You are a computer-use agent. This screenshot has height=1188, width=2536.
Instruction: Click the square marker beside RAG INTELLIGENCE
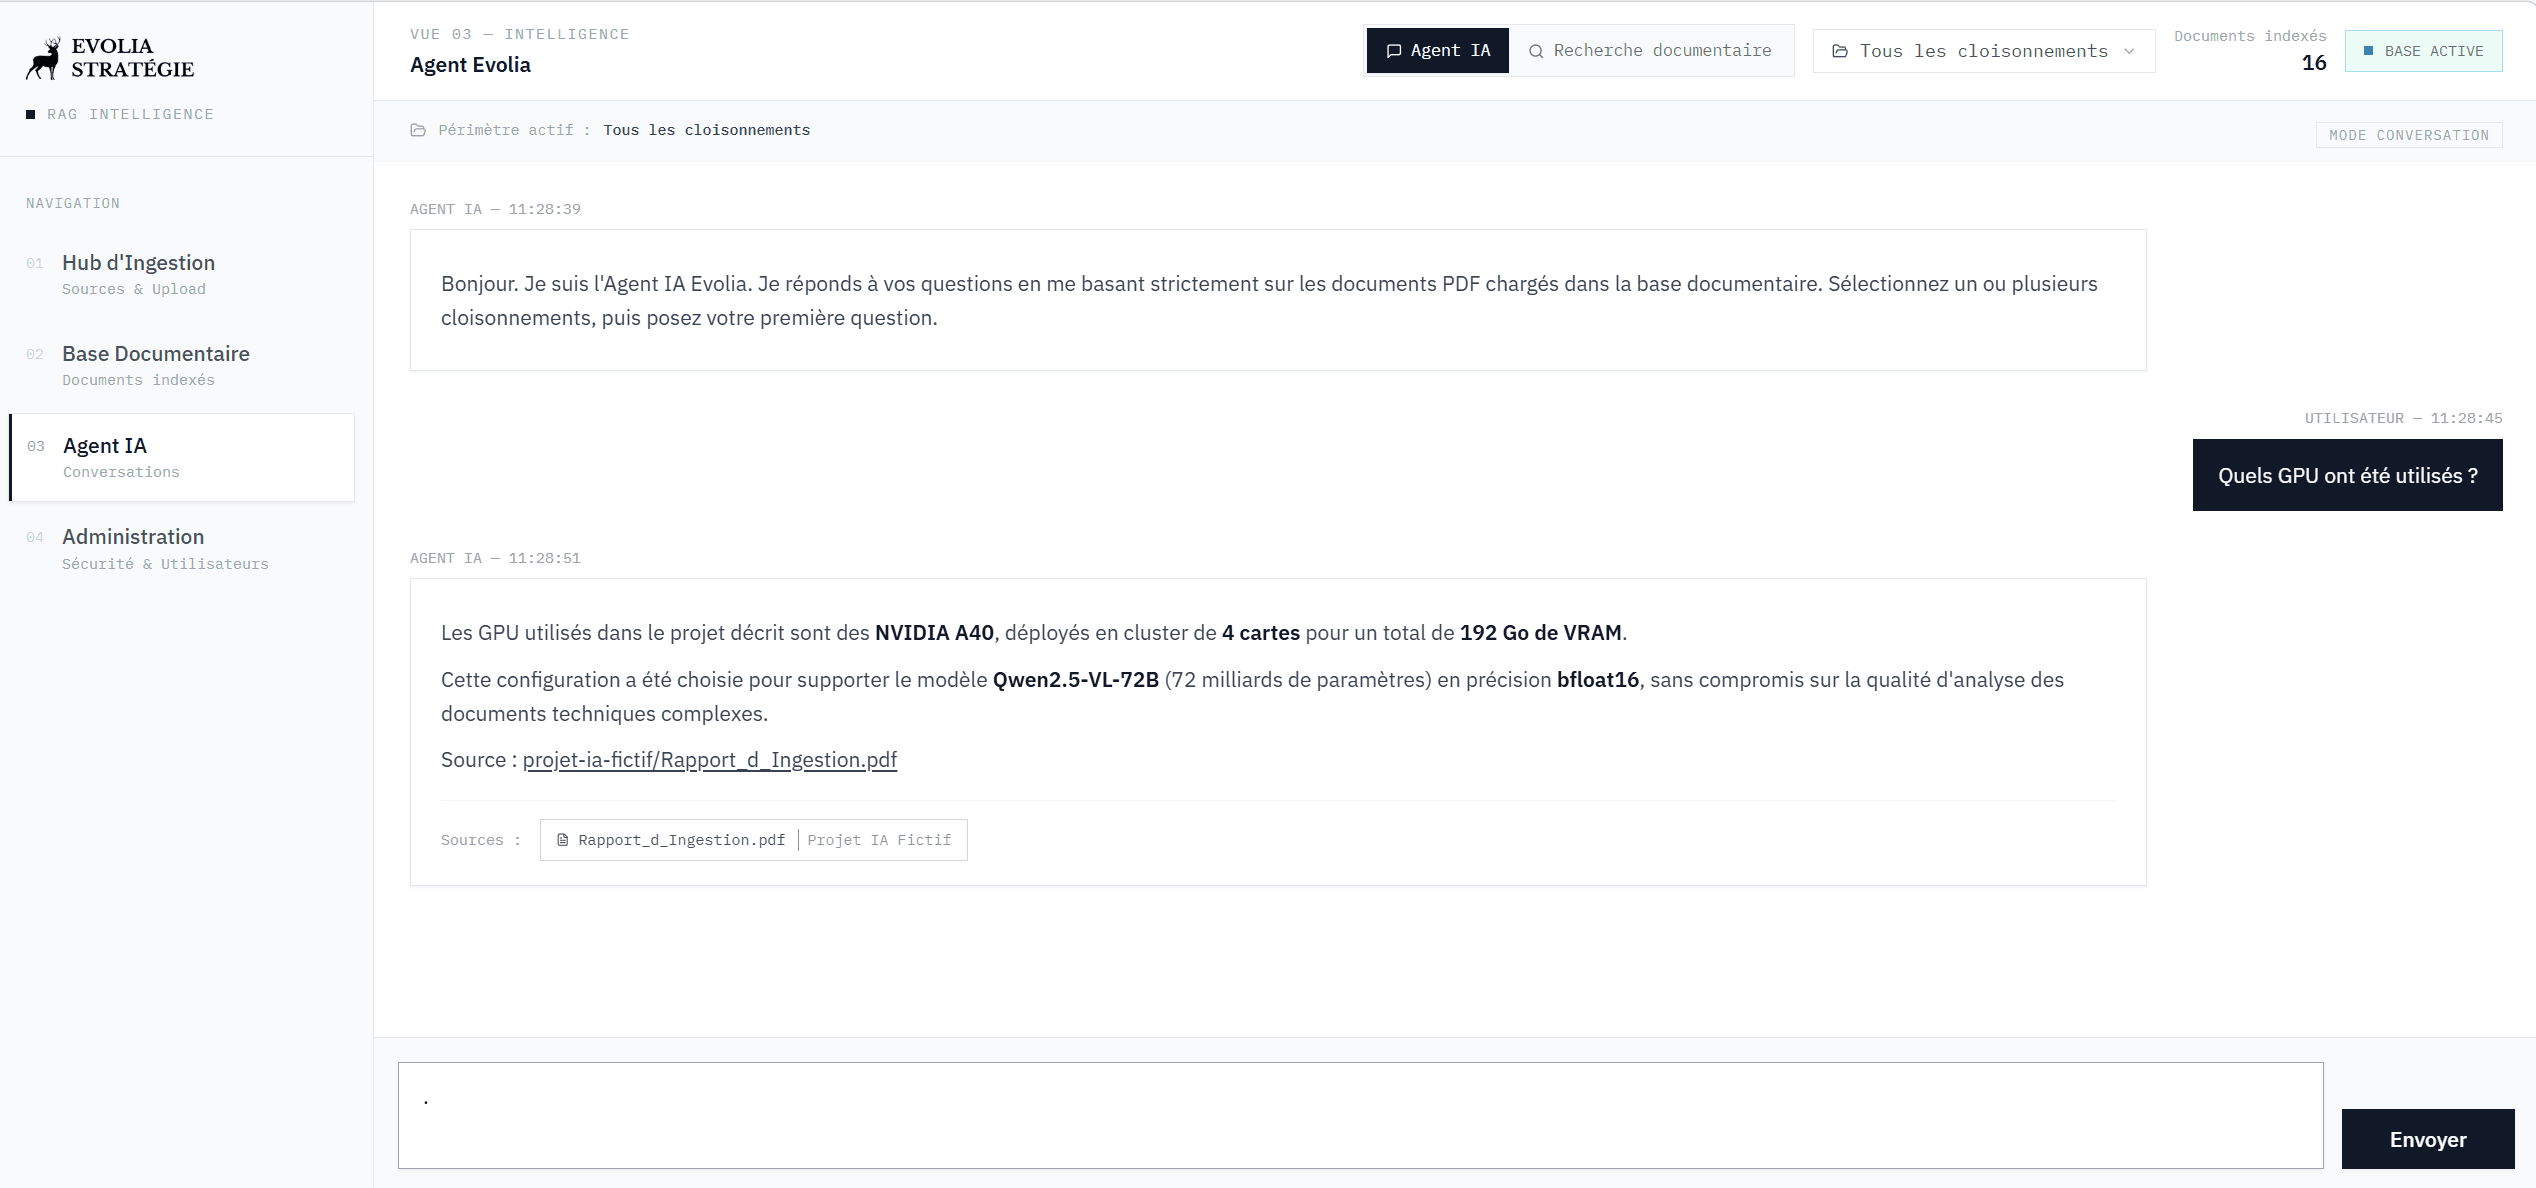click(31, 114)
